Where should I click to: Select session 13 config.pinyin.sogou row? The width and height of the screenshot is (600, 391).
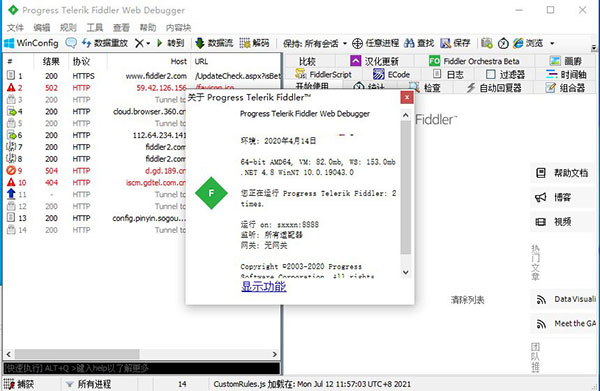tap(96, 218)
